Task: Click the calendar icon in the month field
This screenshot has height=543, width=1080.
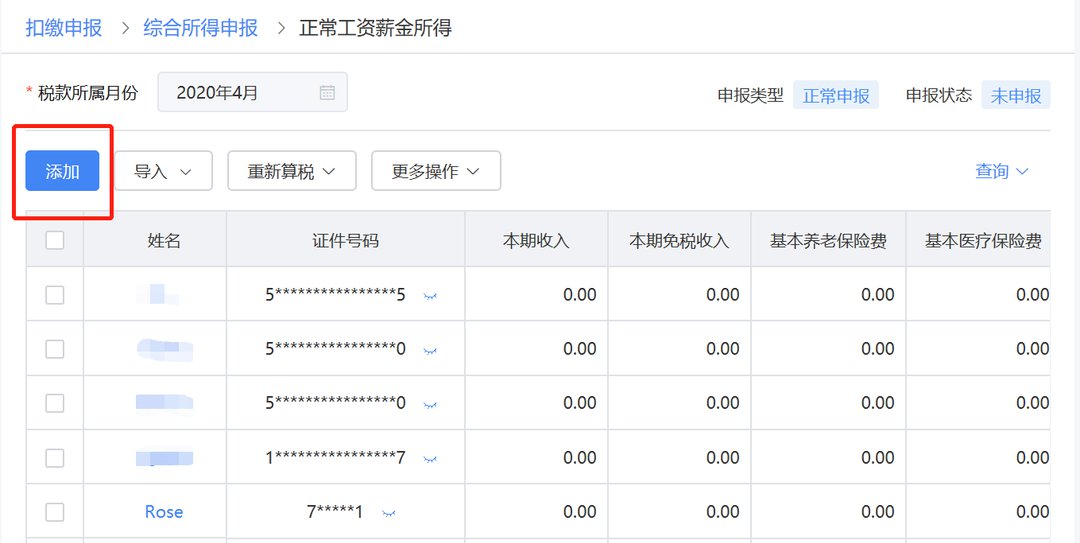Action: pyautogui.click(x=327, y=93)
